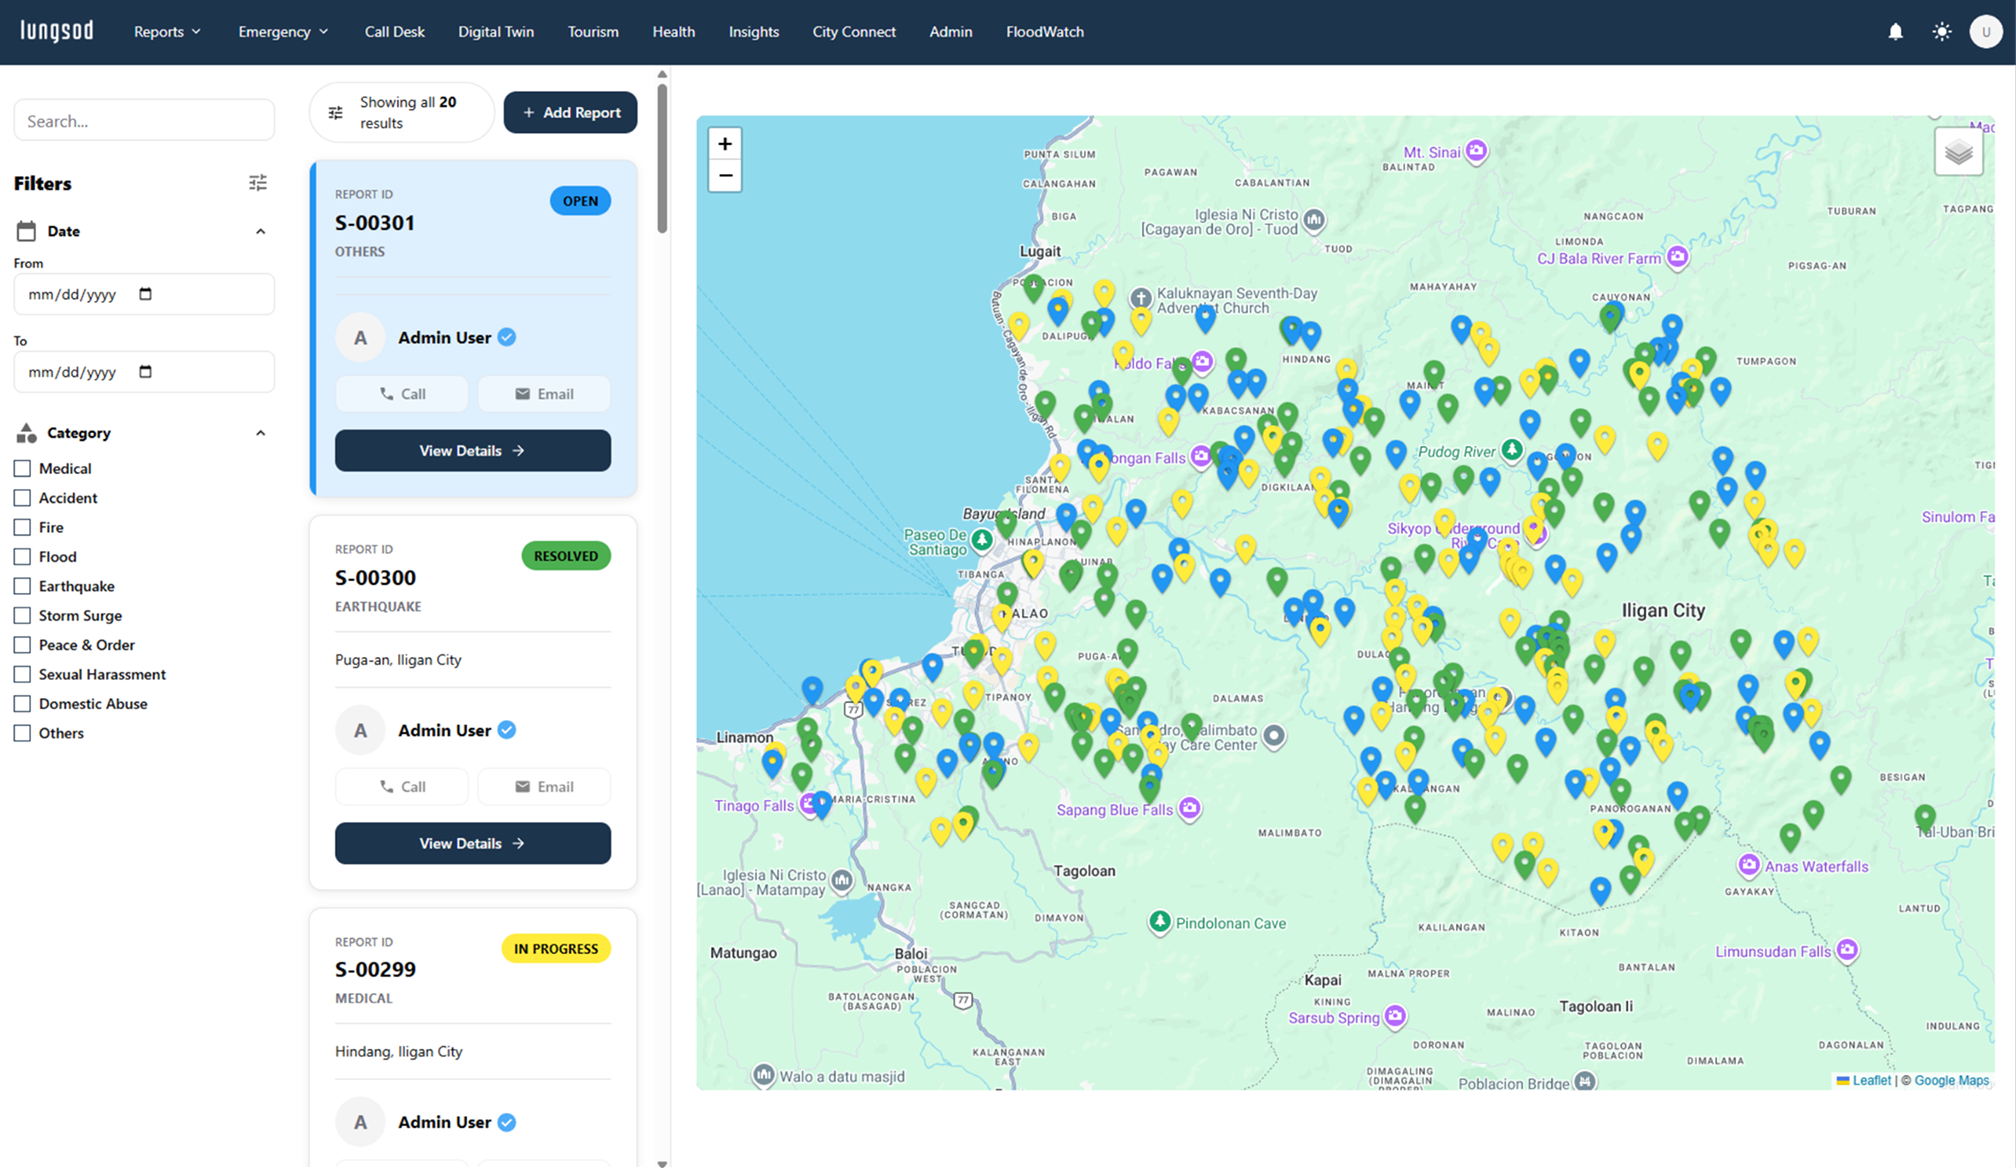
Task: Click the Mt. Sinai map marker
Action: pos(1476,152)
